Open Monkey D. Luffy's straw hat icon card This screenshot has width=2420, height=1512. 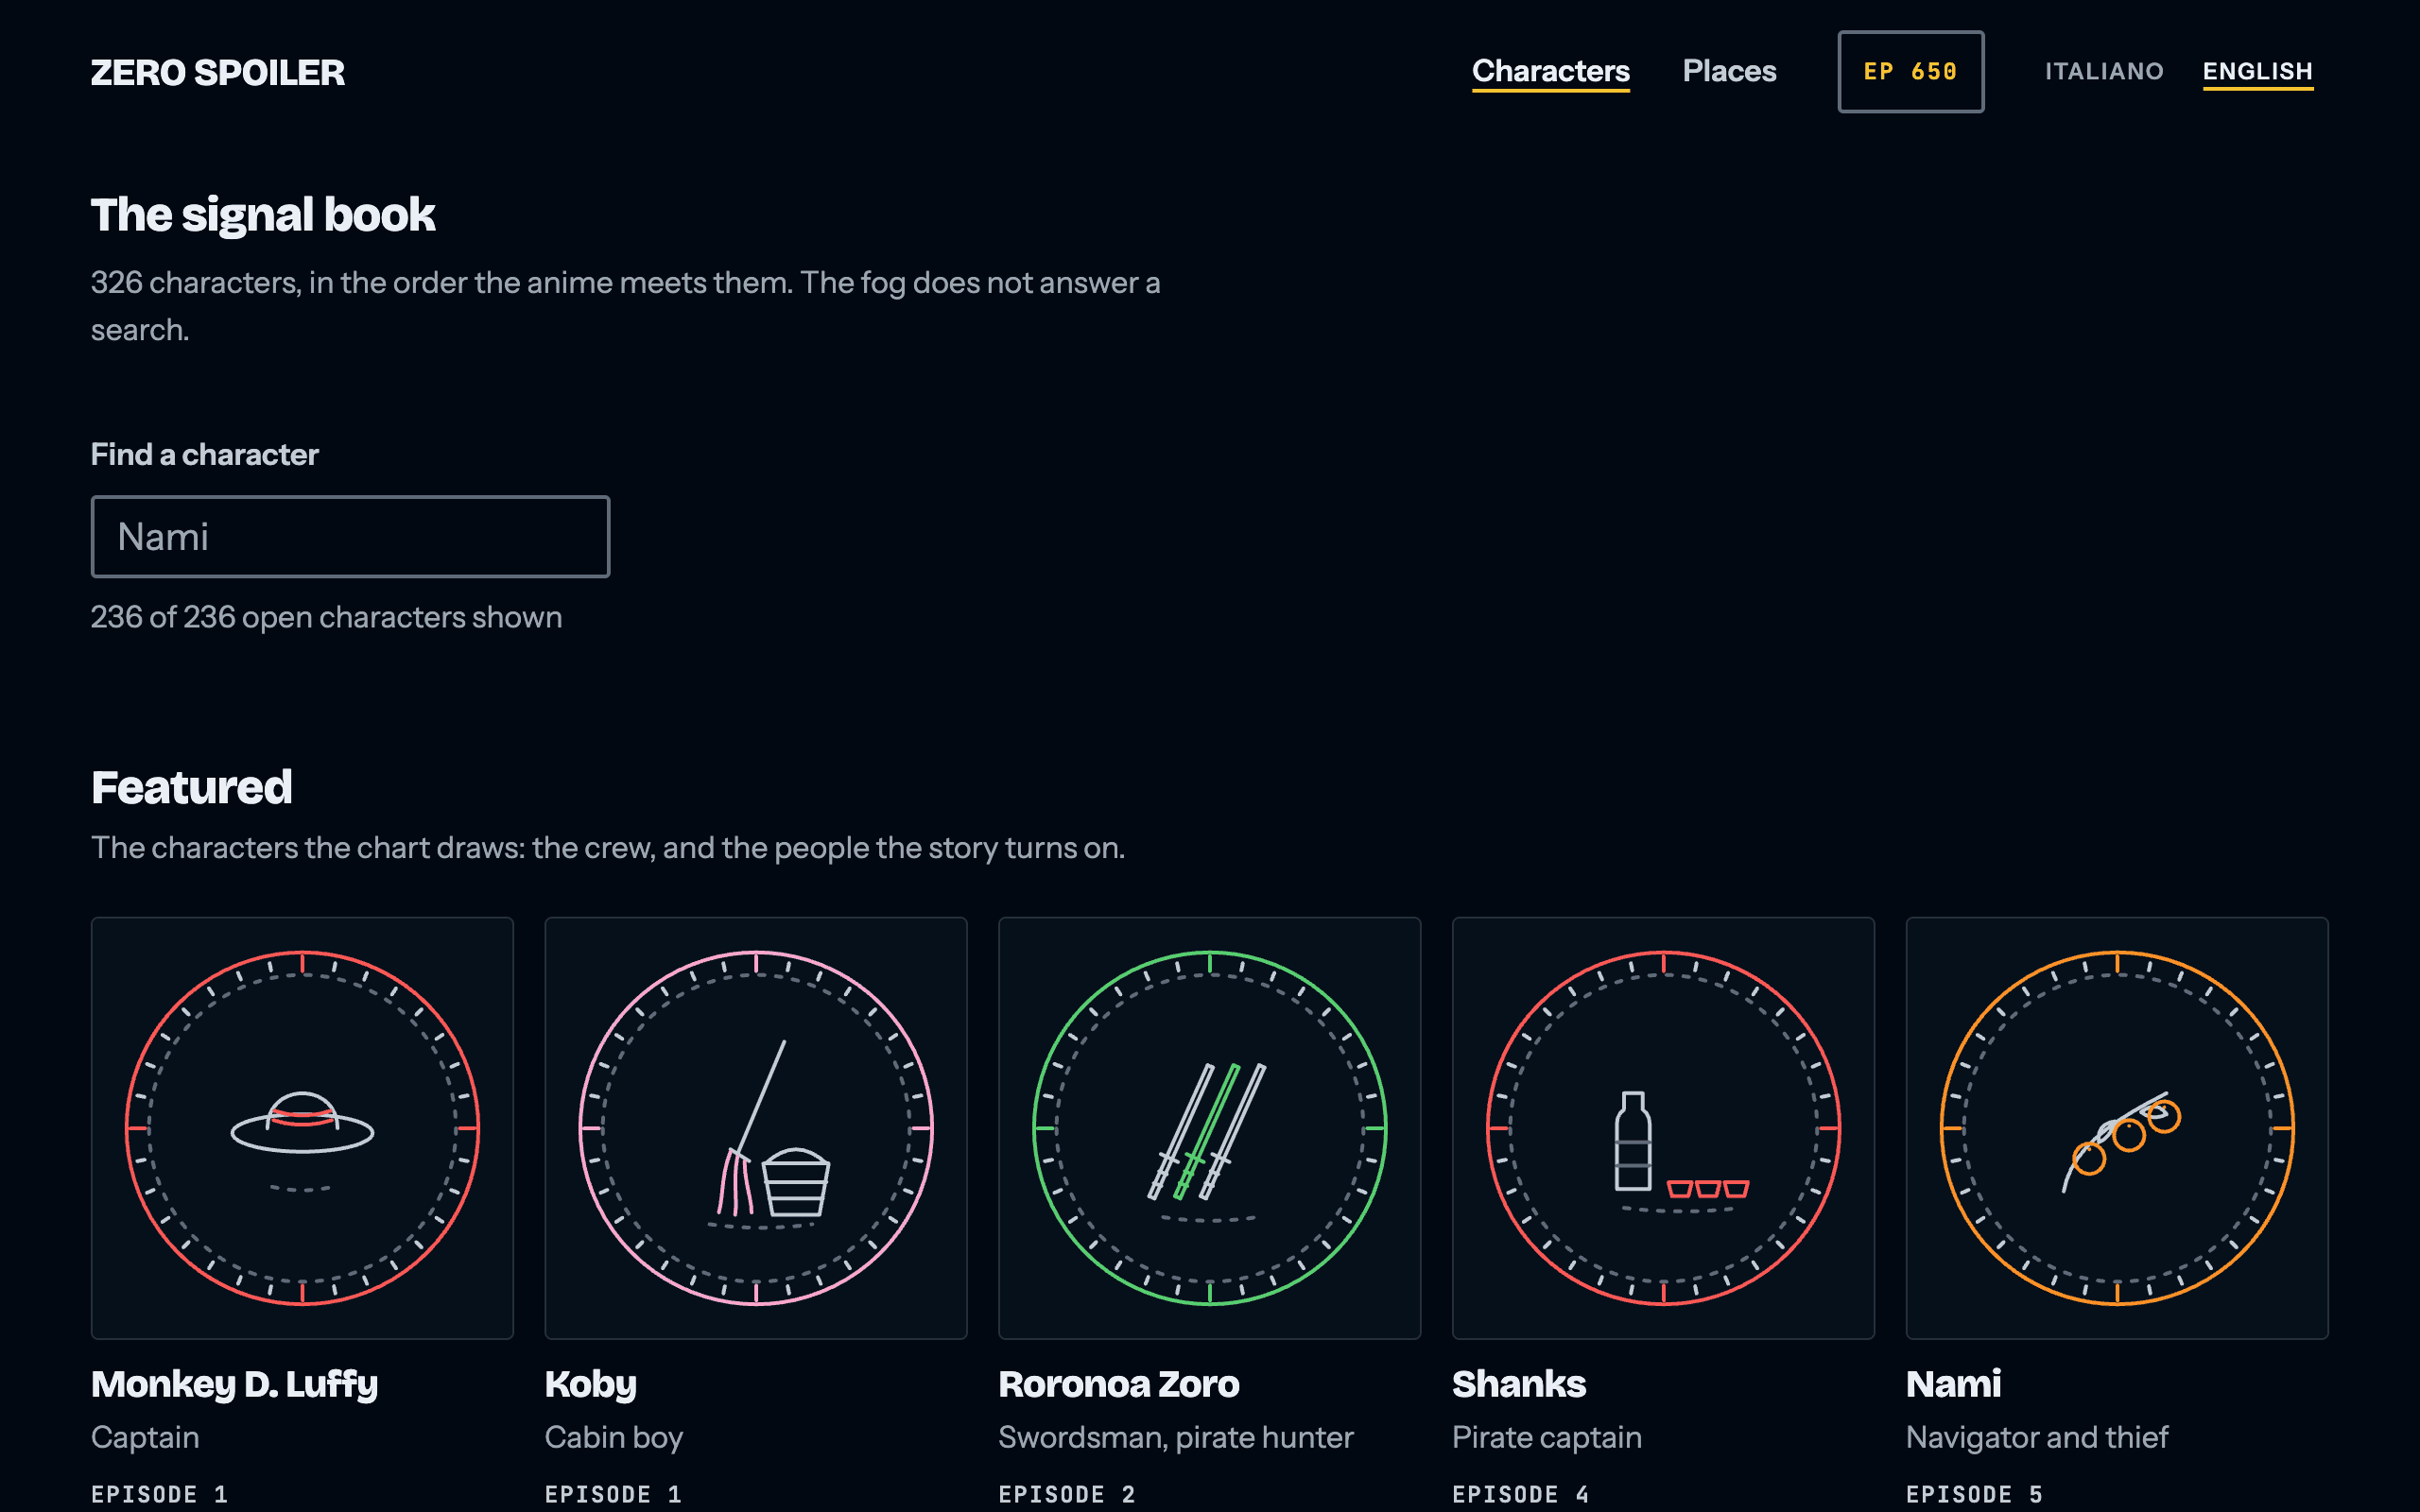click(x=302, y=1128)
